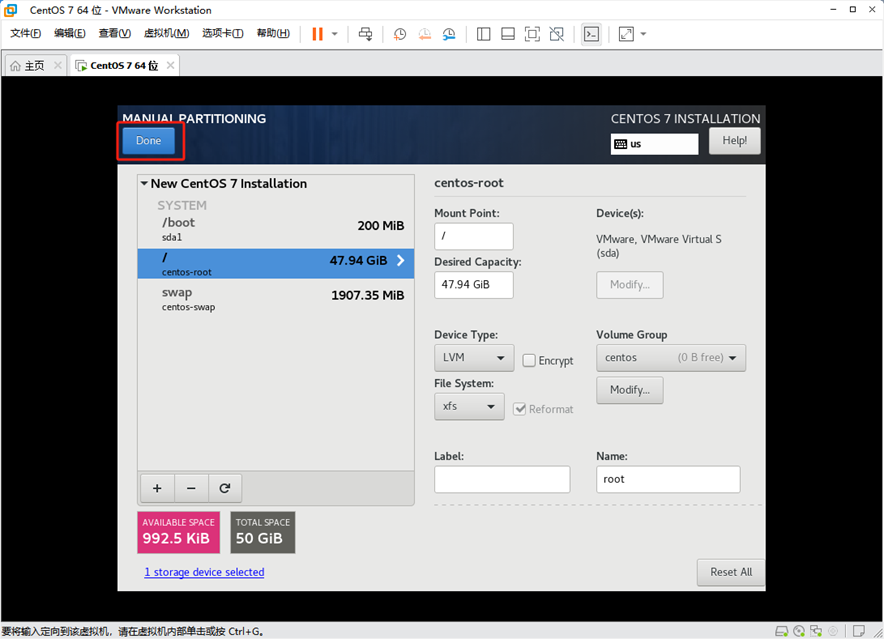Screen dimensions: 884x639
Task: Select the / centos-root partition row
Action: point(276,263)
